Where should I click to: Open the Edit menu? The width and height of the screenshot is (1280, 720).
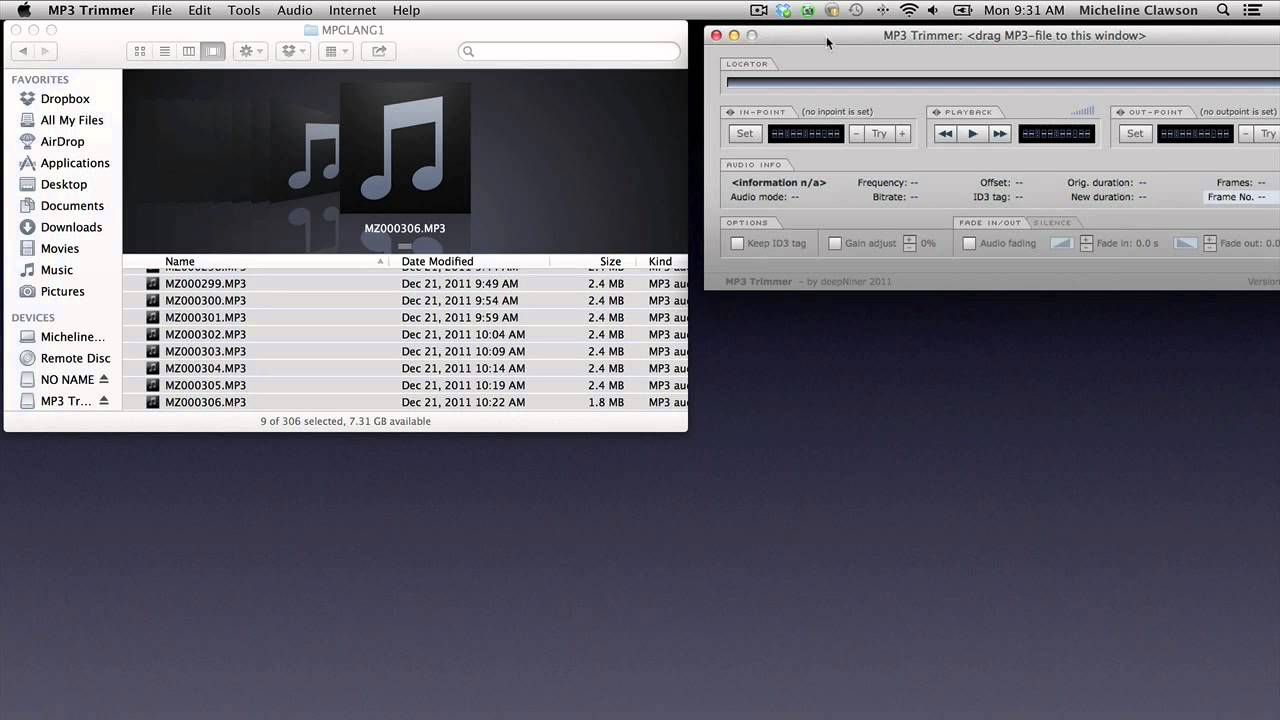click(x=199, y=10)
